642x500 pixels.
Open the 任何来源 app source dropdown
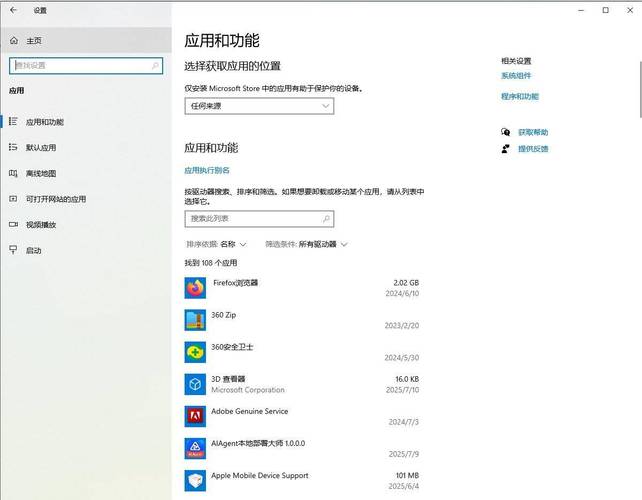click(x=259, y=106)
